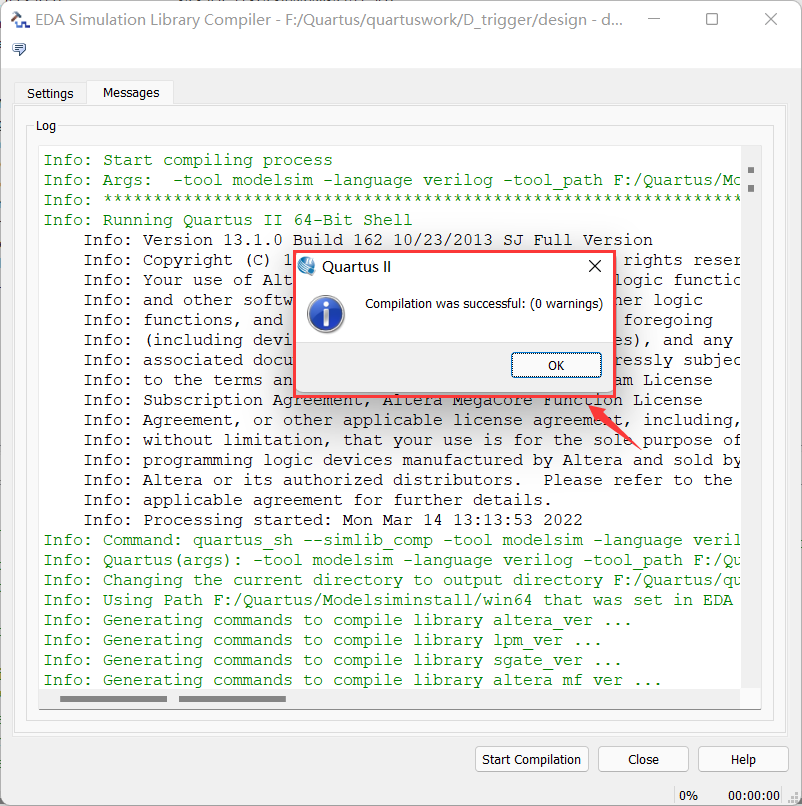Click 'Info: Start compiling process' log line
Image resolution: width=802 pixels, height=806 pixels.
click(x=188, y=160)
